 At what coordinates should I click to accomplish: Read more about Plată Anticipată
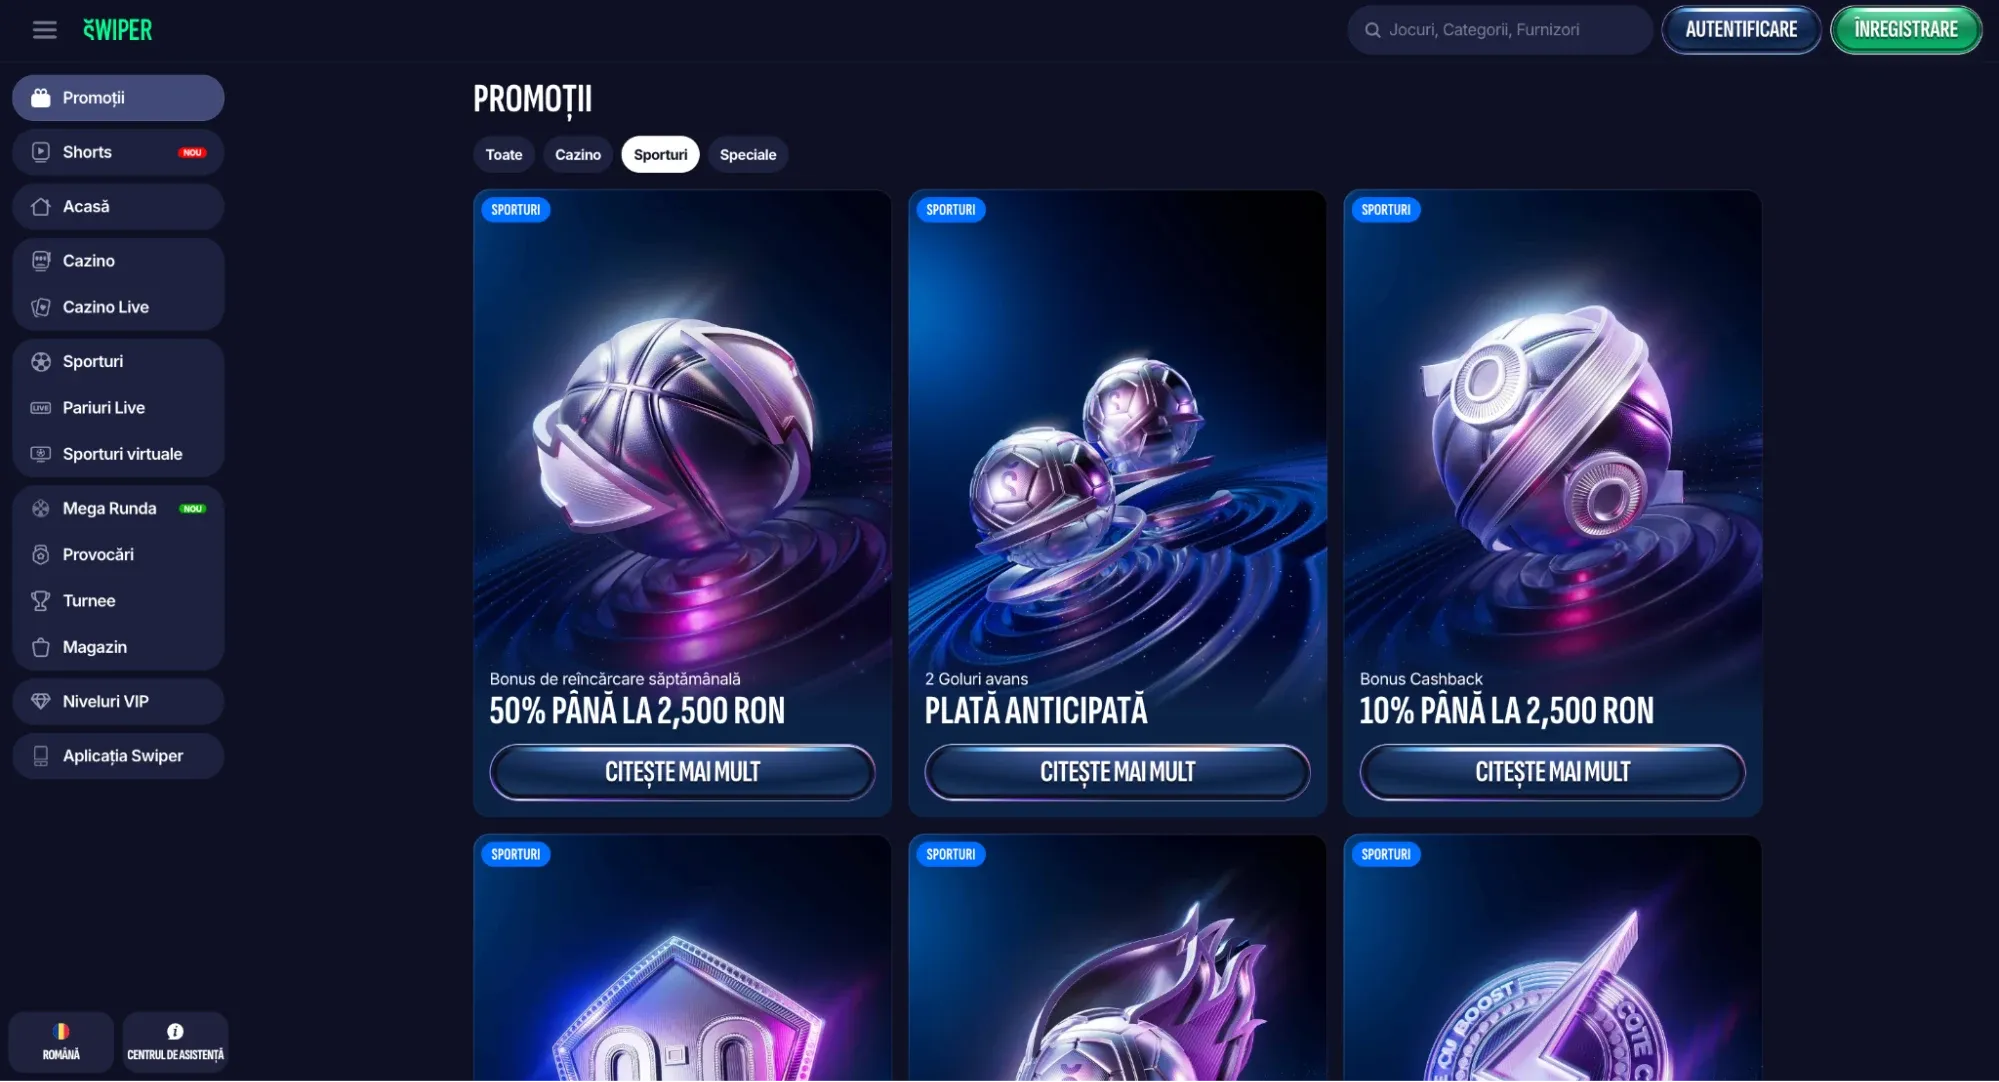tap(1117, 772)
